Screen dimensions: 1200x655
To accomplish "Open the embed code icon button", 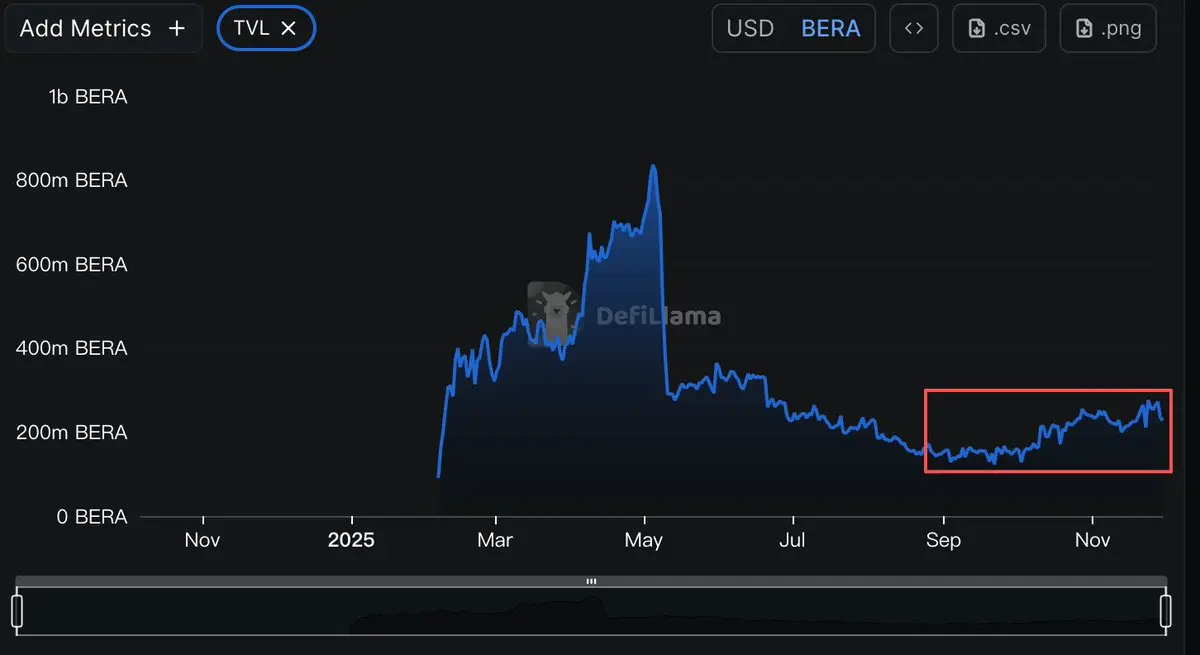I will pos(914,28).
